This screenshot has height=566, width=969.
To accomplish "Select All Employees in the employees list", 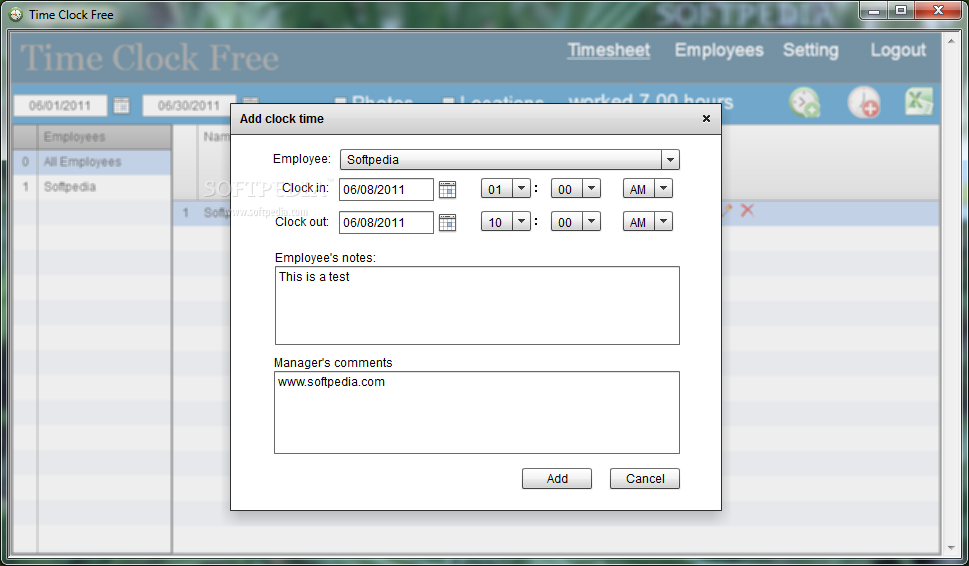I will pos(92,162).
